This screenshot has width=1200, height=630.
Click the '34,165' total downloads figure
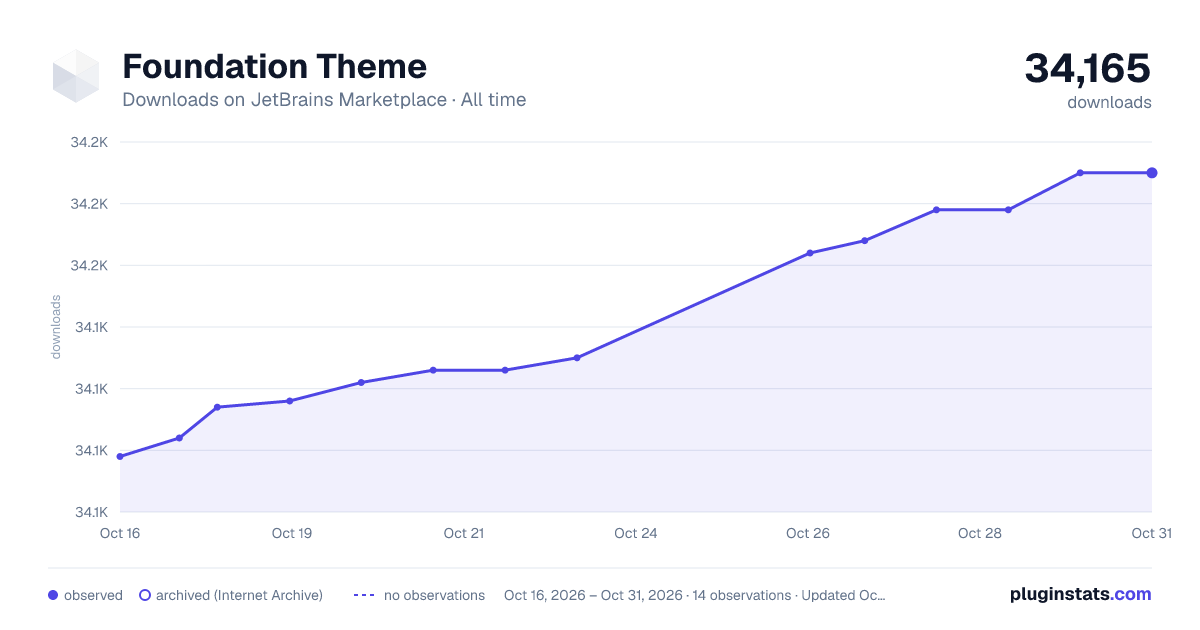coord(1088,68)
